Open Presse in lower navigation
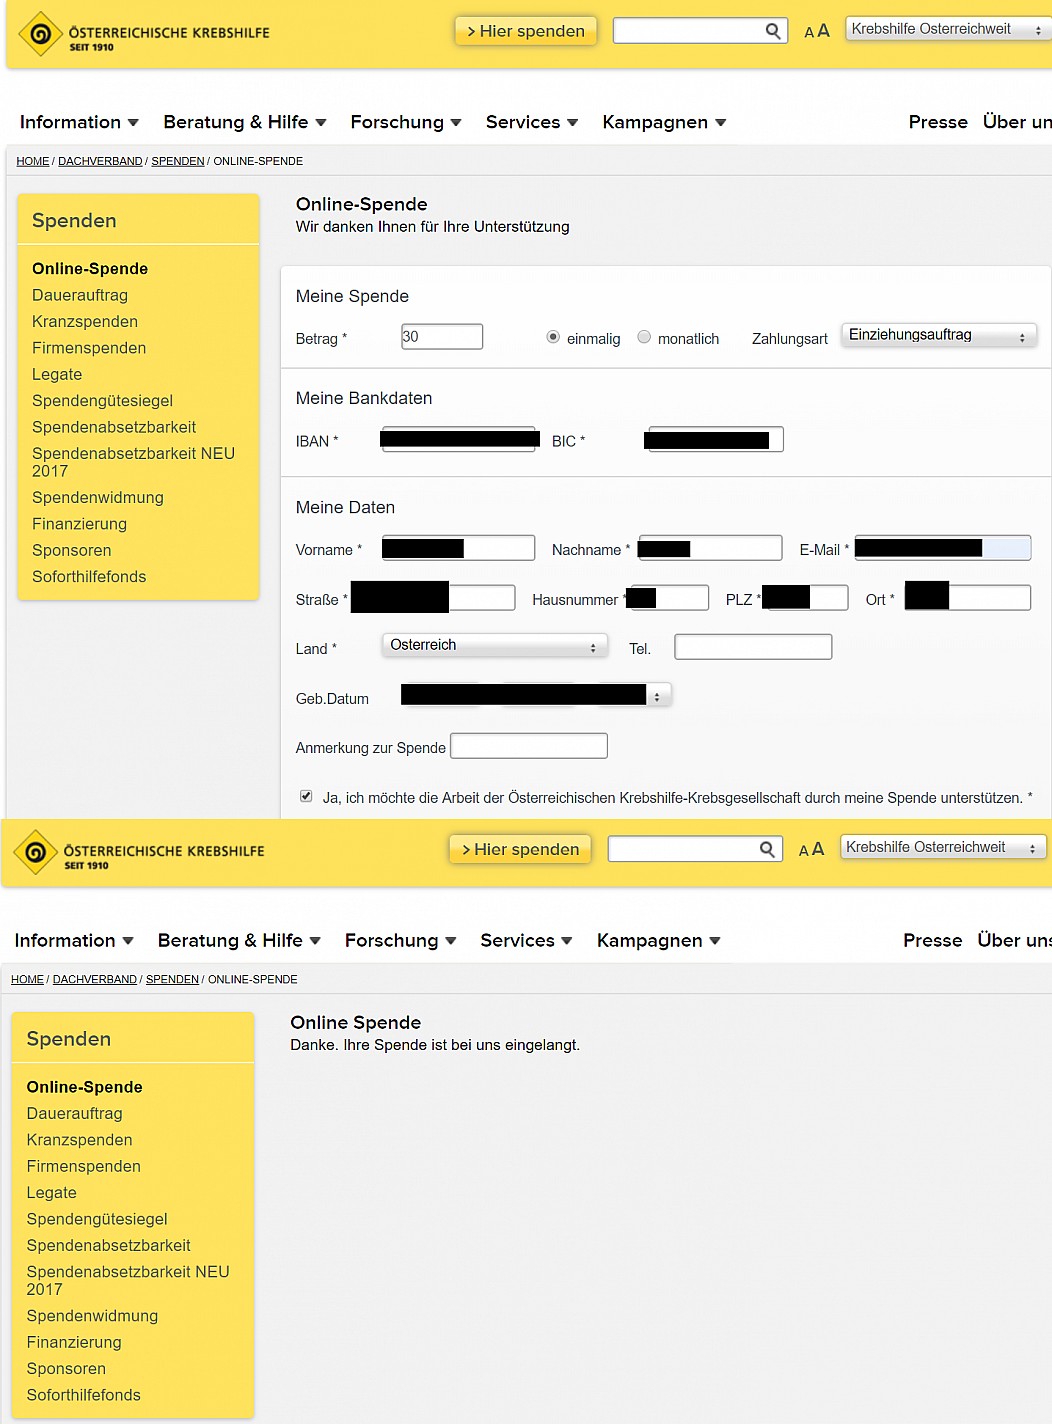The width and height of the screenshot is (1052, 1424). [933, 940]
